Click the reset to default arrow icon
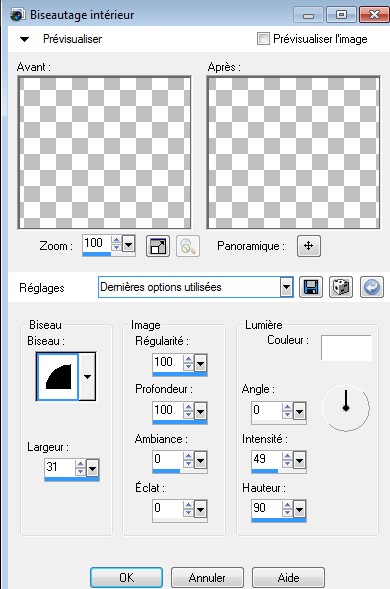The image size is (390, 589). [372, 287]
